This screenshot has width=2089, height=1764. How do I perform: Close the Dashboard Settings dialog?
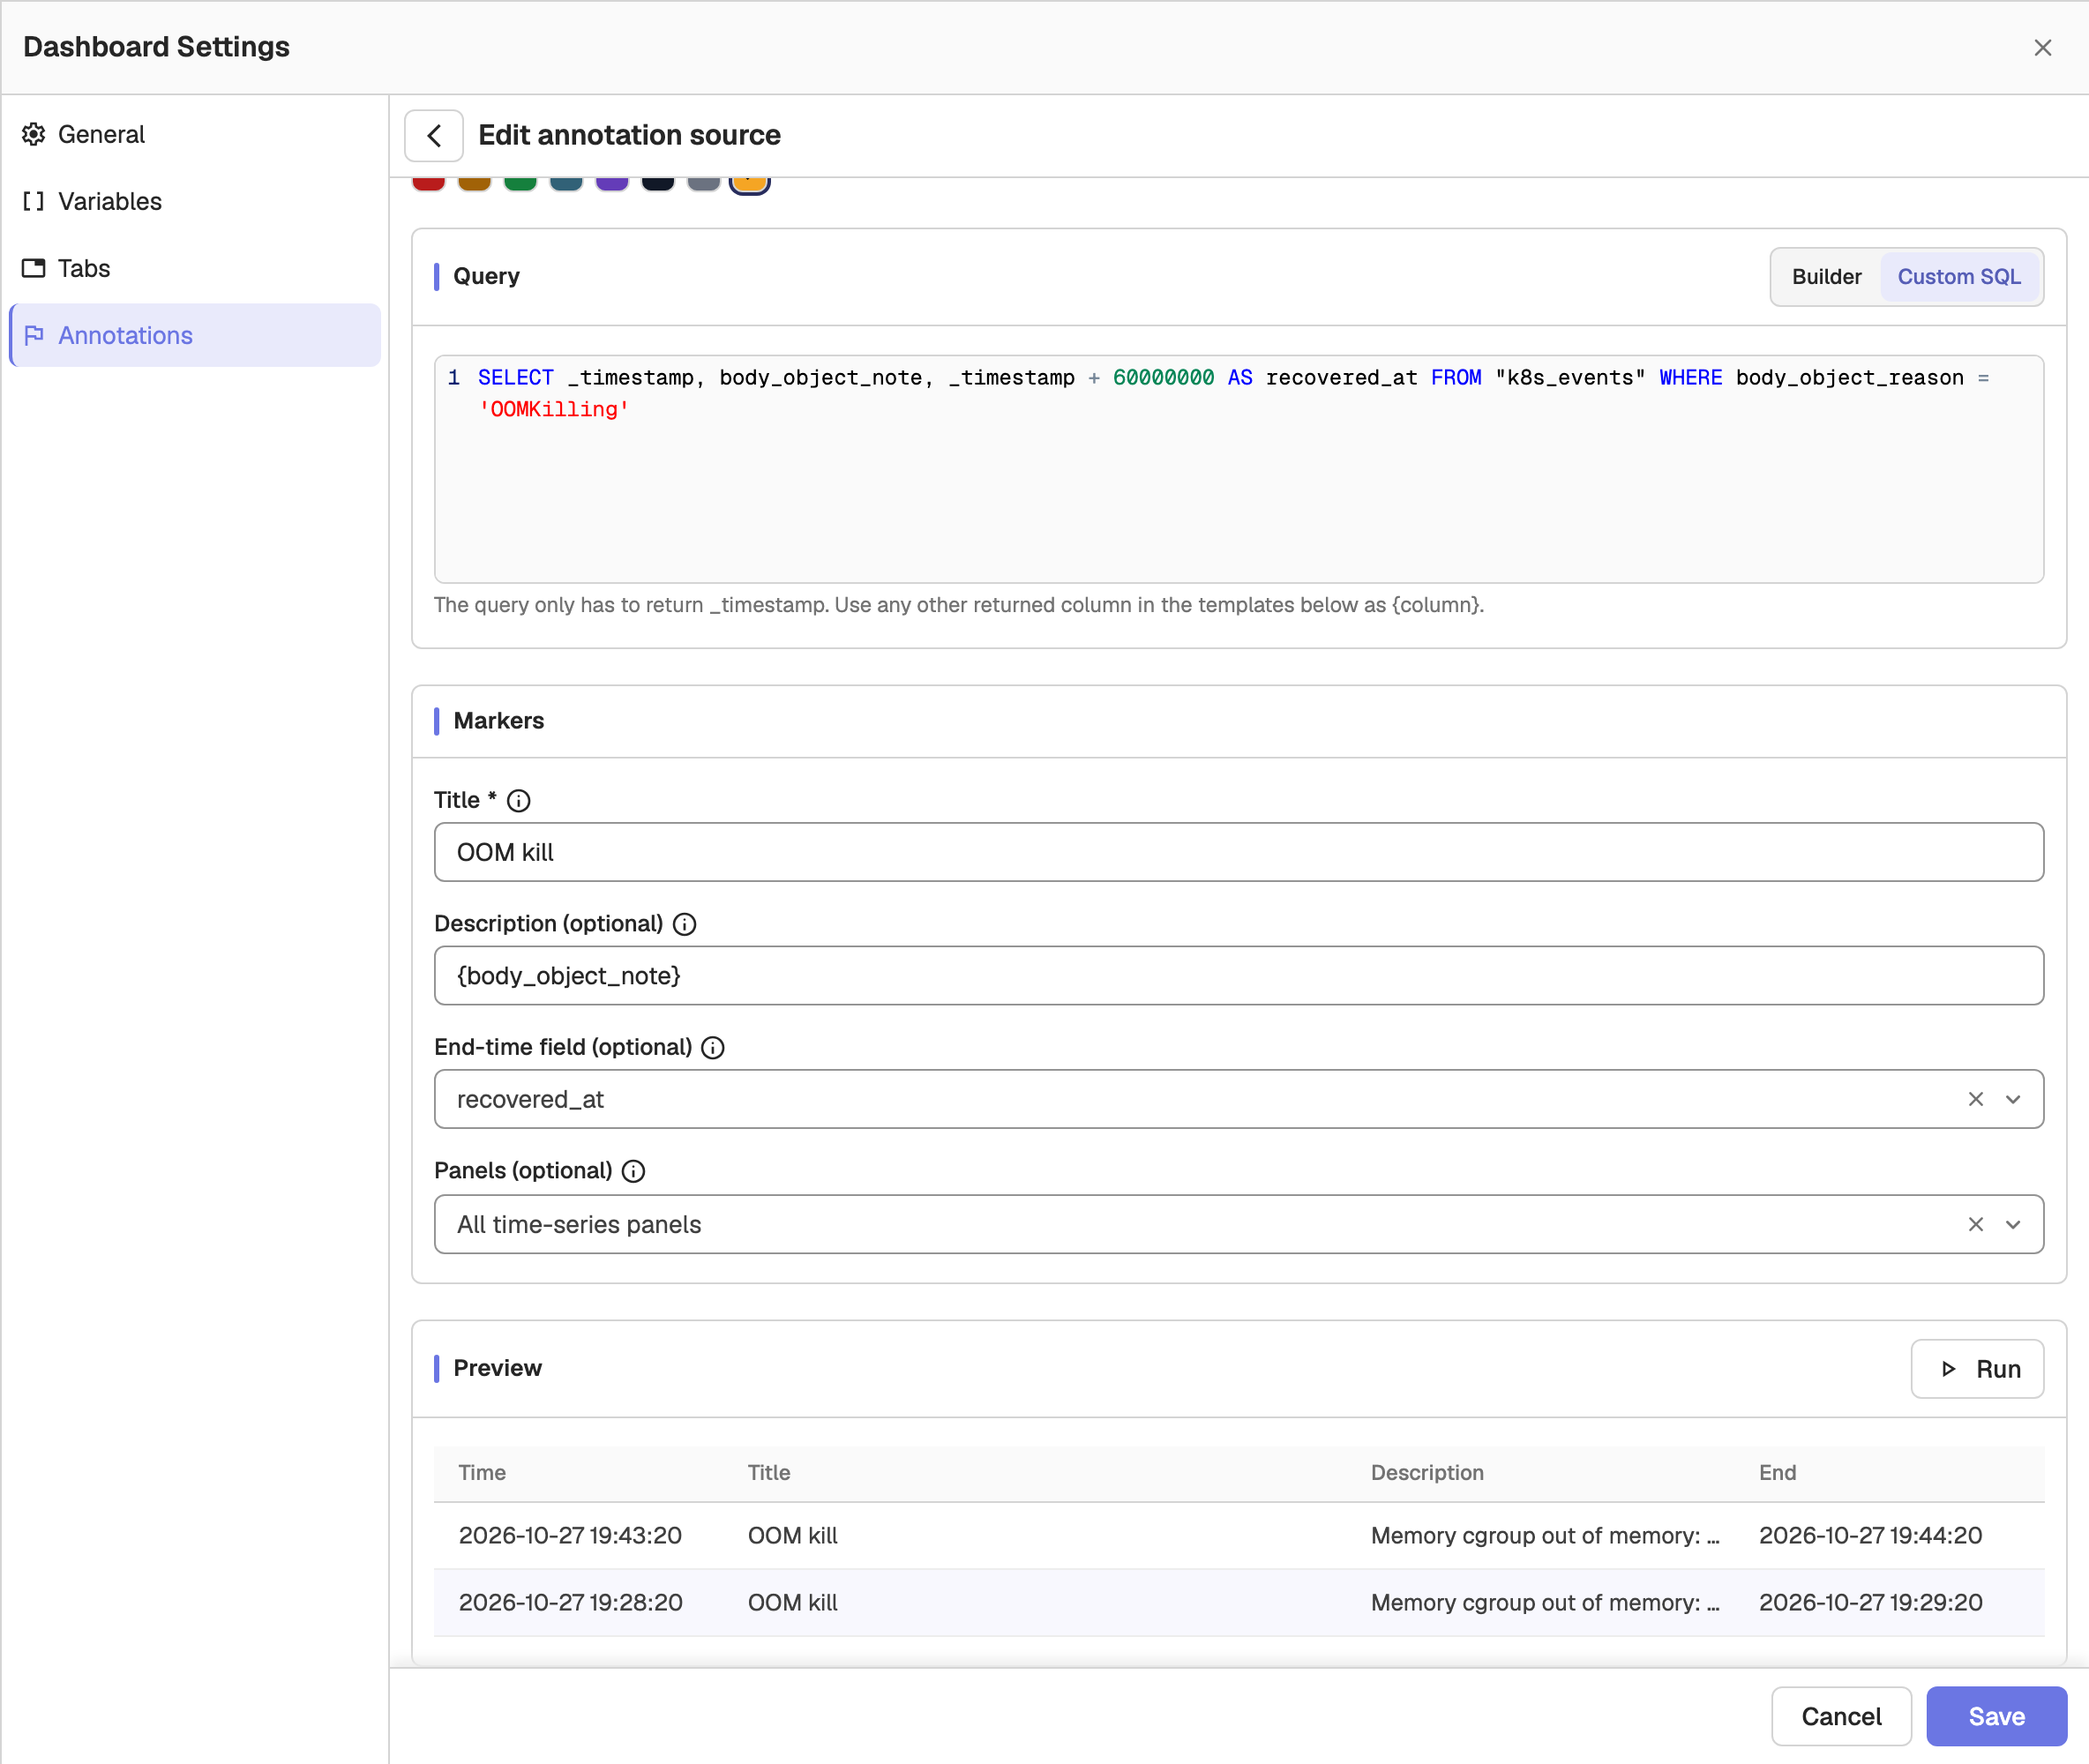tap(2042, 47)
